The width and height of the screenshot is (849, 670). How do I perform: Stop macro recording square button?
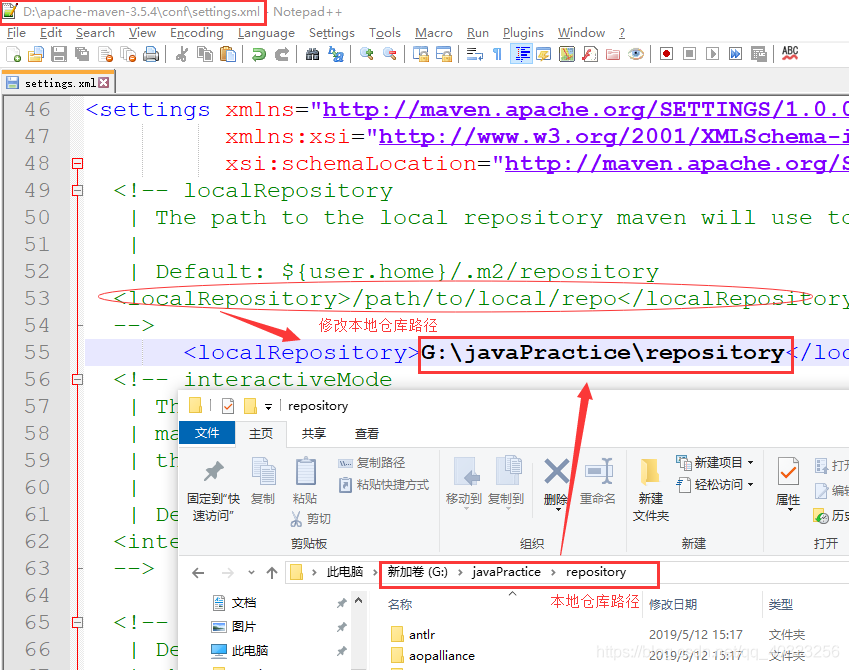pos(689,54)
